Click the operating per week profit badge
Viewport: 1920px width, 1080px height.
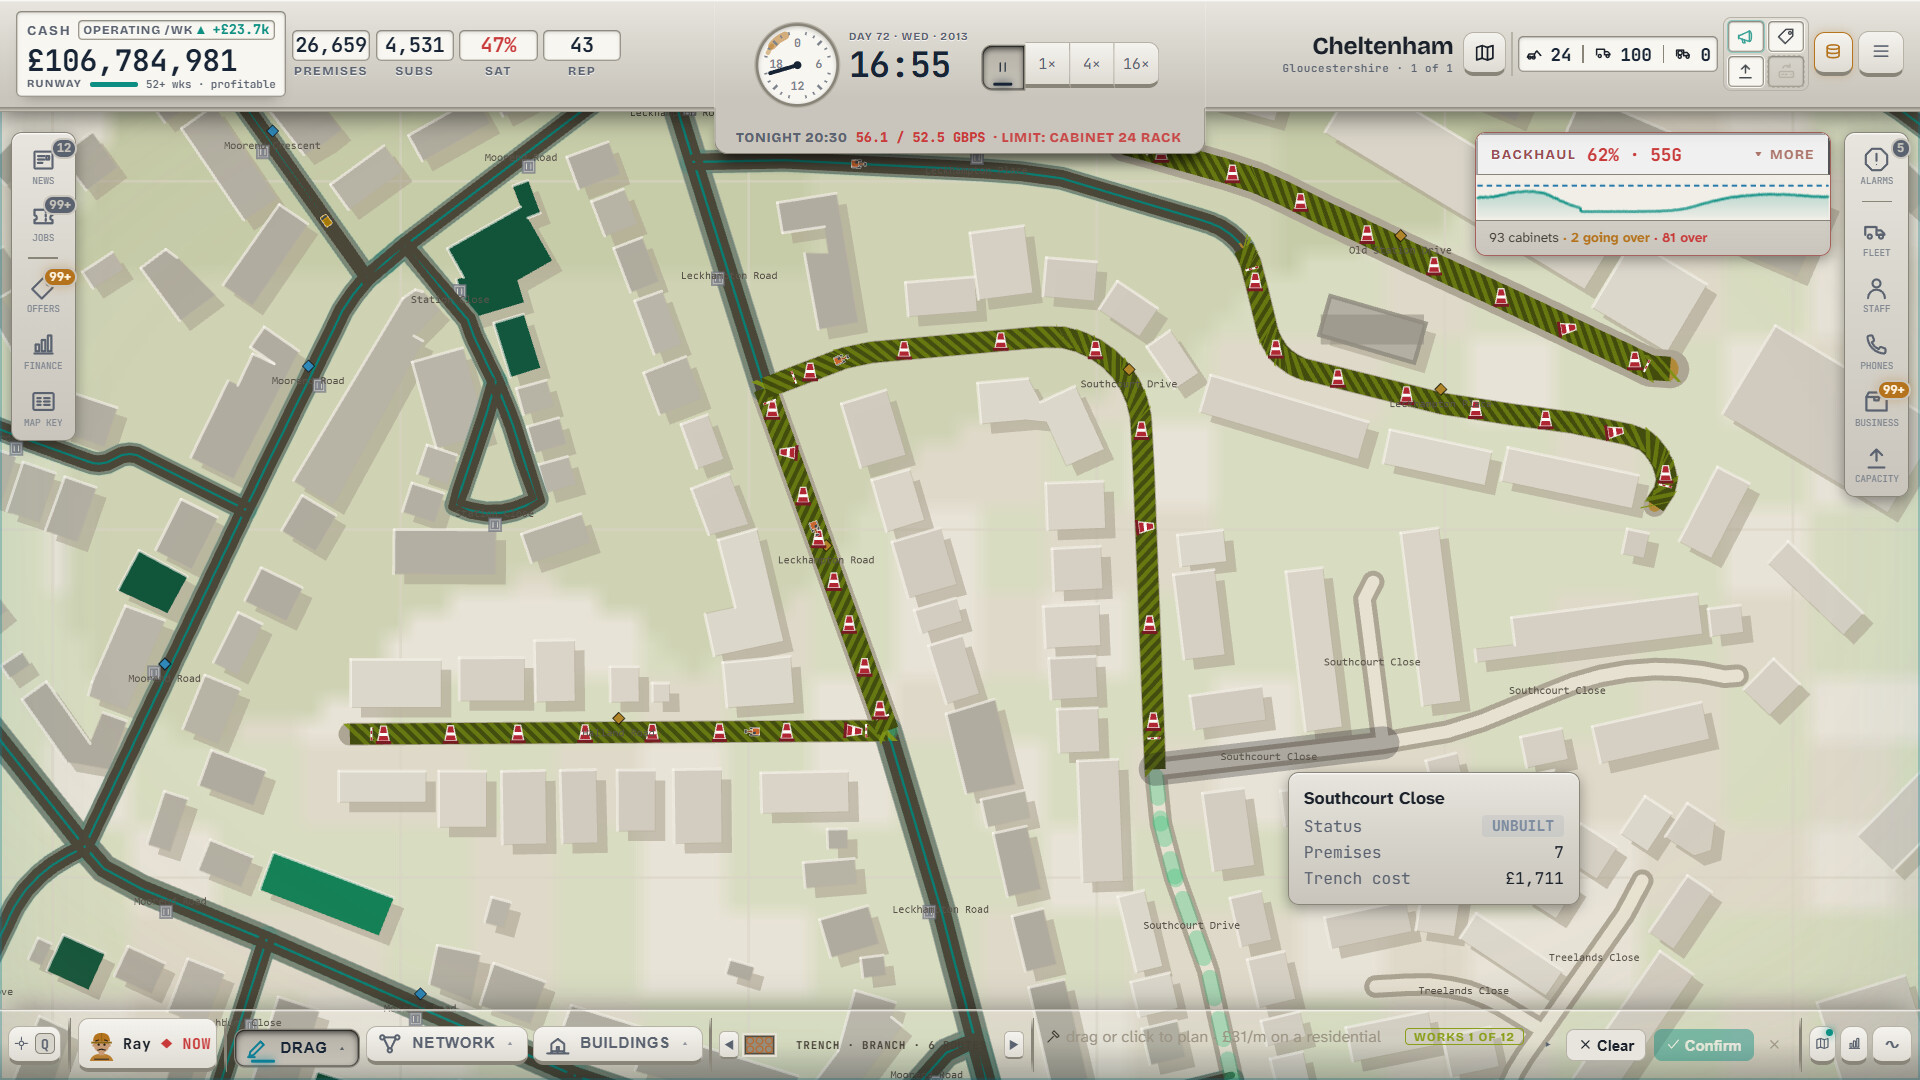pos(177,30)
